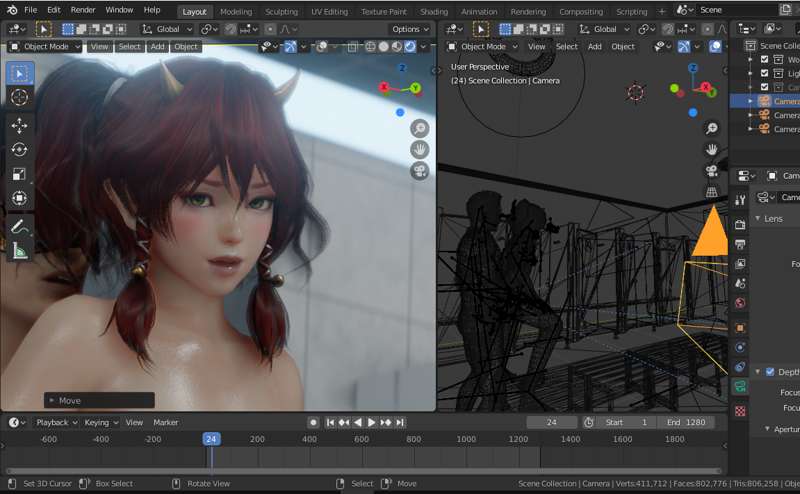Switch to the Modeling workspace tab

[x=236, y=11]
